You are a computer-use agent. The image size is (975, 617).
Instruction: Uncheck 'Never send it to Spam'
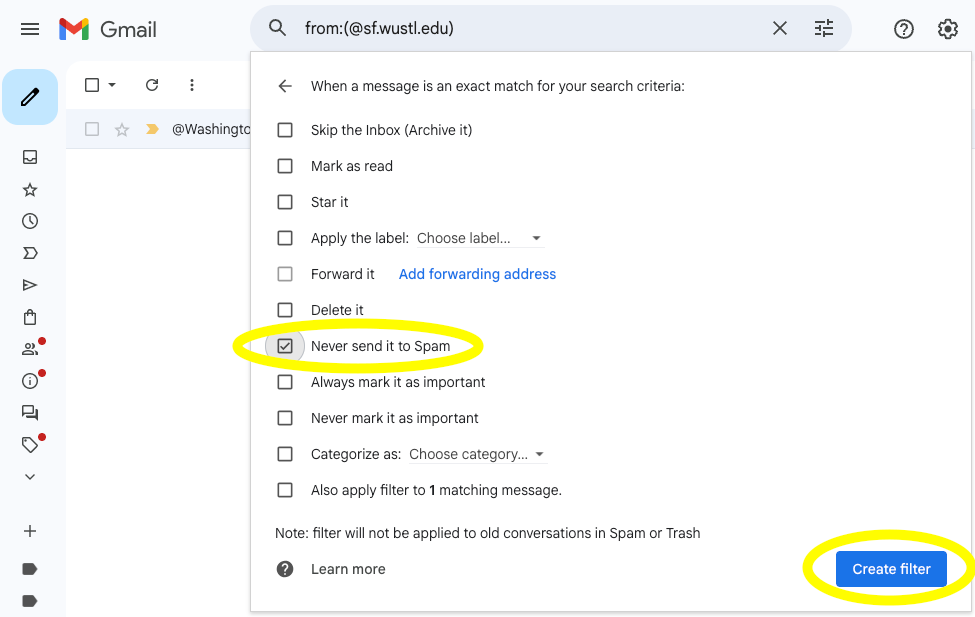[x=285, y=346]
